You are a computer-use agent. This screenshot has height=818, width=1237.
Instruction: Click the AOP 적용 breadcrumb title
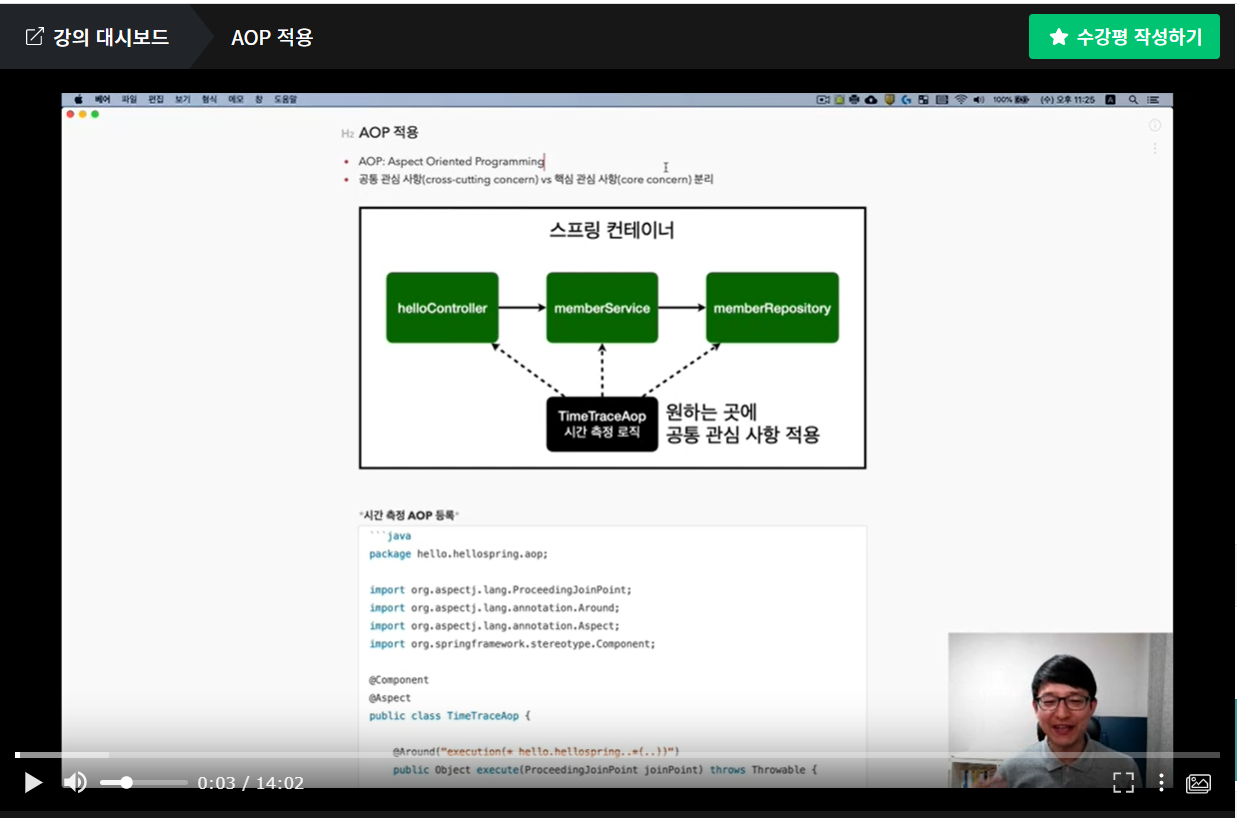pos(272,37)
